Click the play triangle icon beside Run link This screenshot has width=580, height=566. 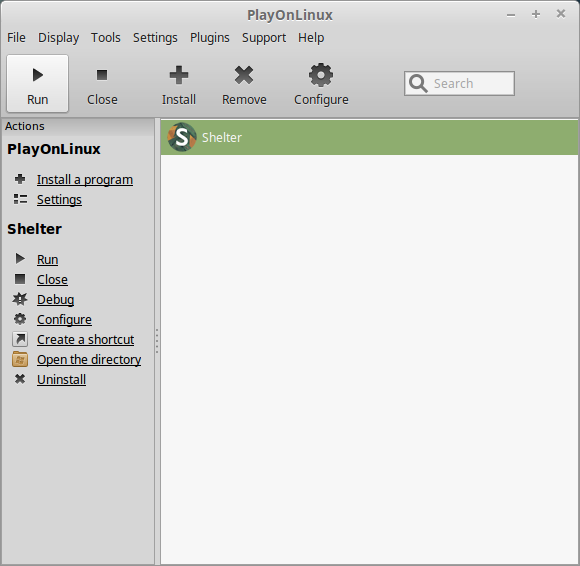(20, 259)
